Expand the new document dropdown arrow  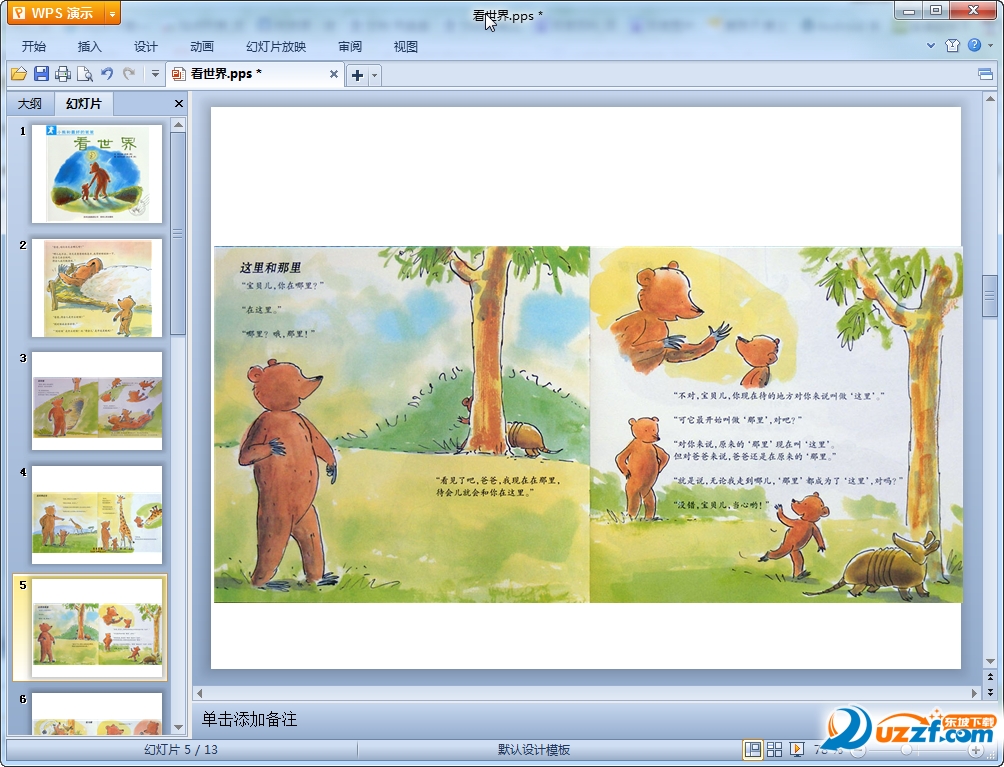point(375,76)
